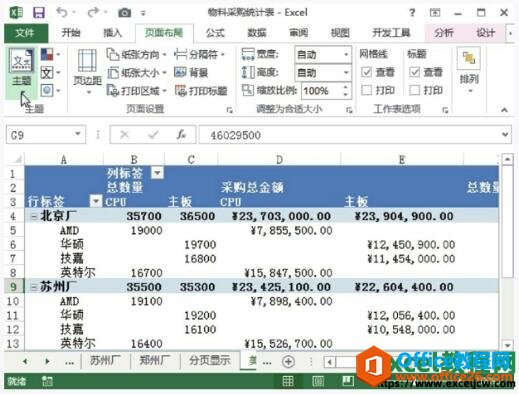Switch to 分析 analyze tab
This screenshot has width=519, height=394.
point(444,33)
